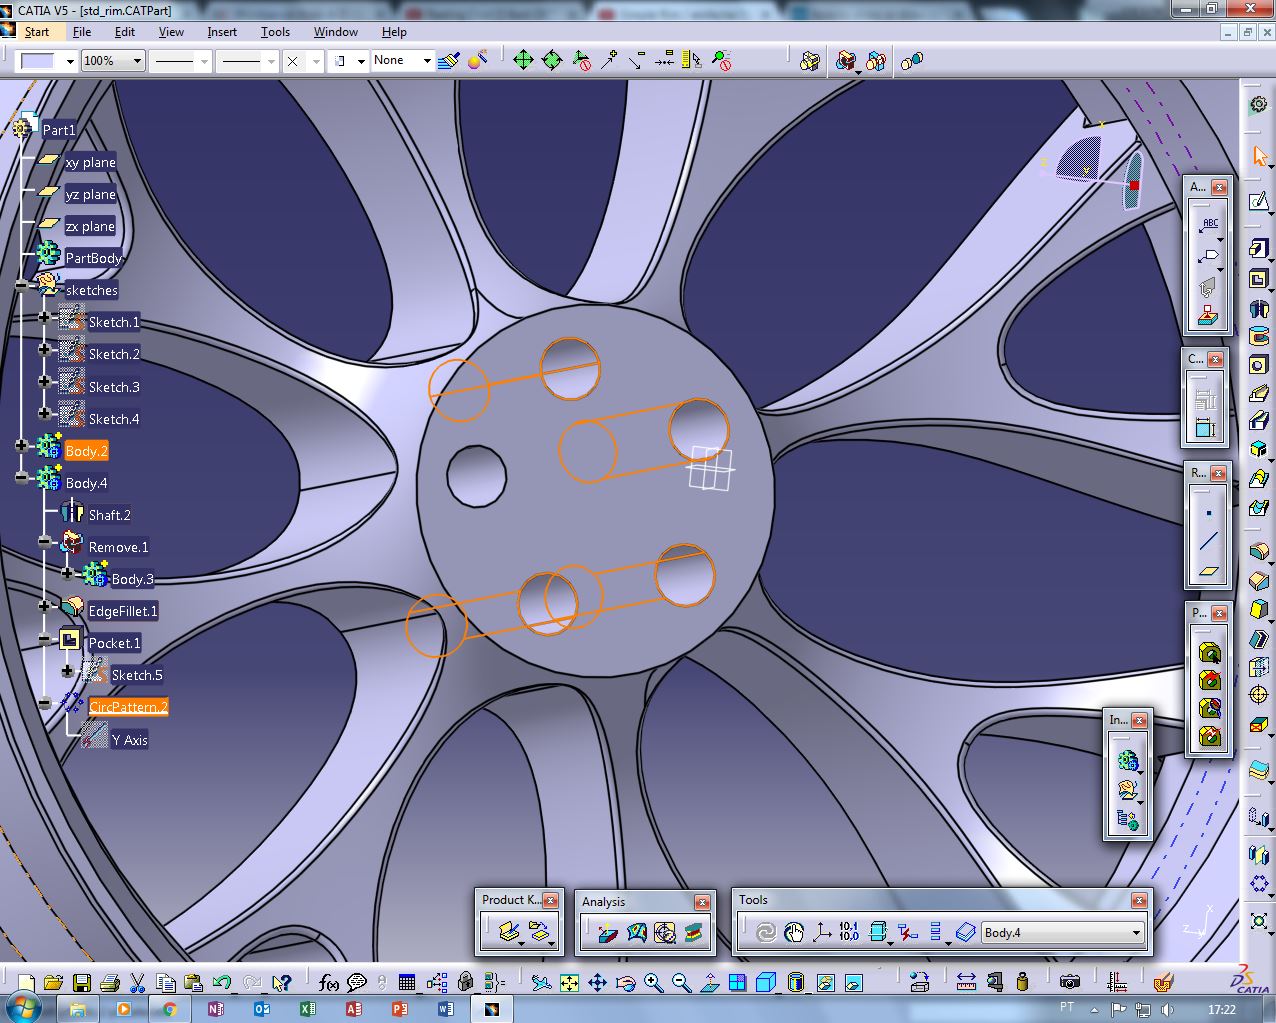
Task: Open the fill color swatch dropdown
Action: pos(70,61)
